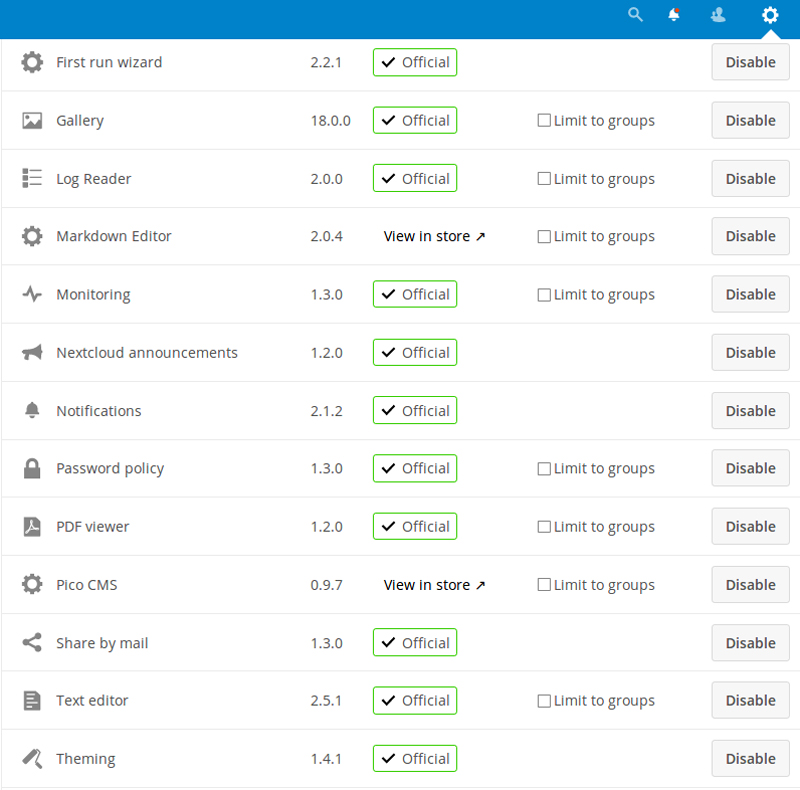Open View in store for Pico CMS

[434, 584]
